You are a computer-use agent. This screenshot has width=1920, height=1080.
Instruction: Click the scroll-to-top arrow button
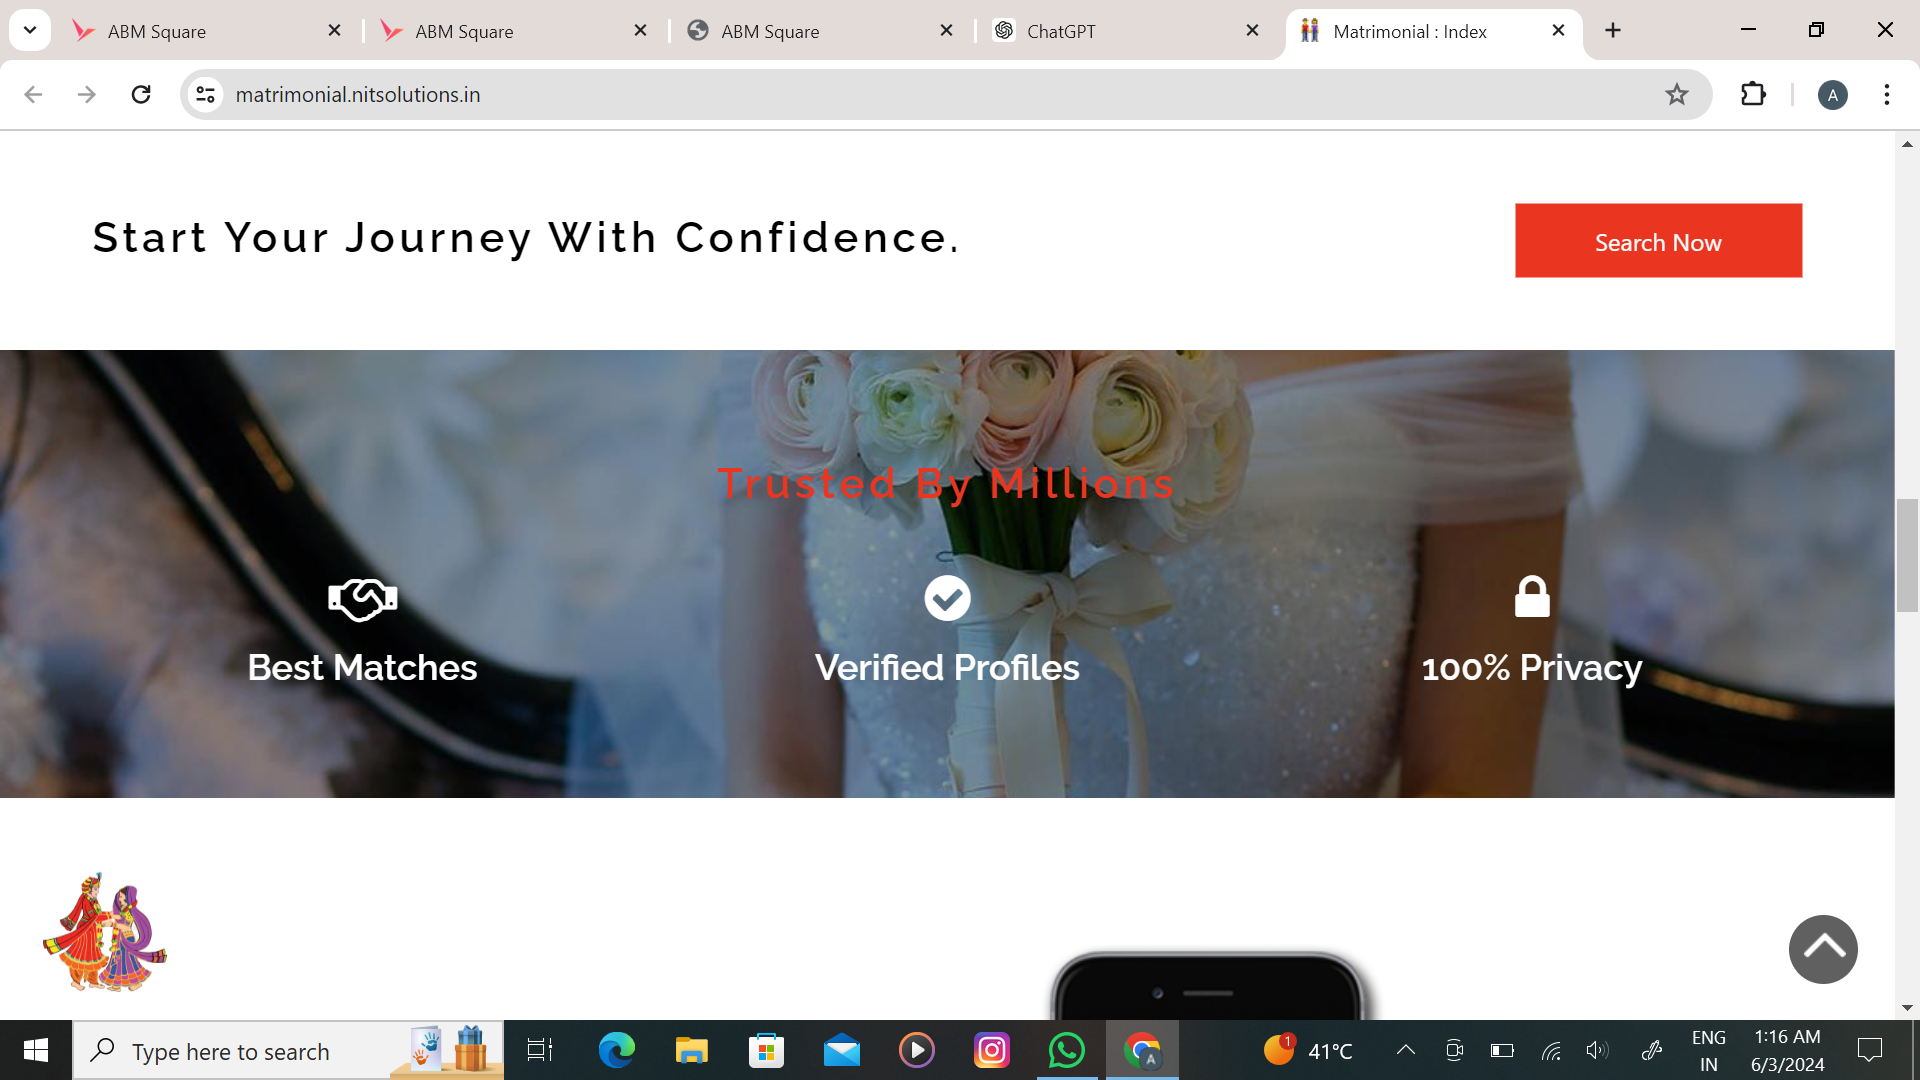pos(1822,949)
